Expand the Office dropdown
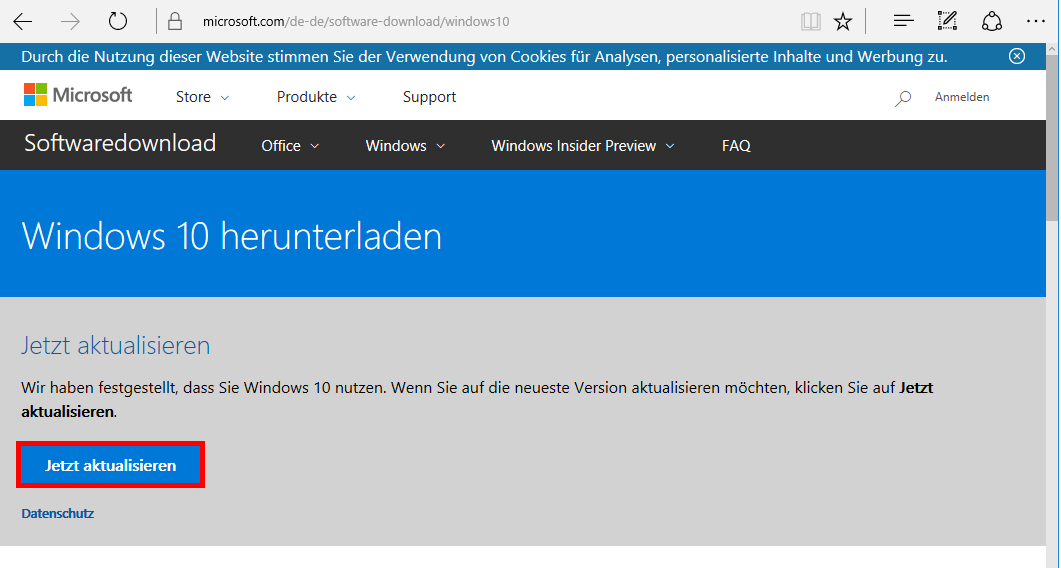The image size is (1061, 568). coord(290,146)
